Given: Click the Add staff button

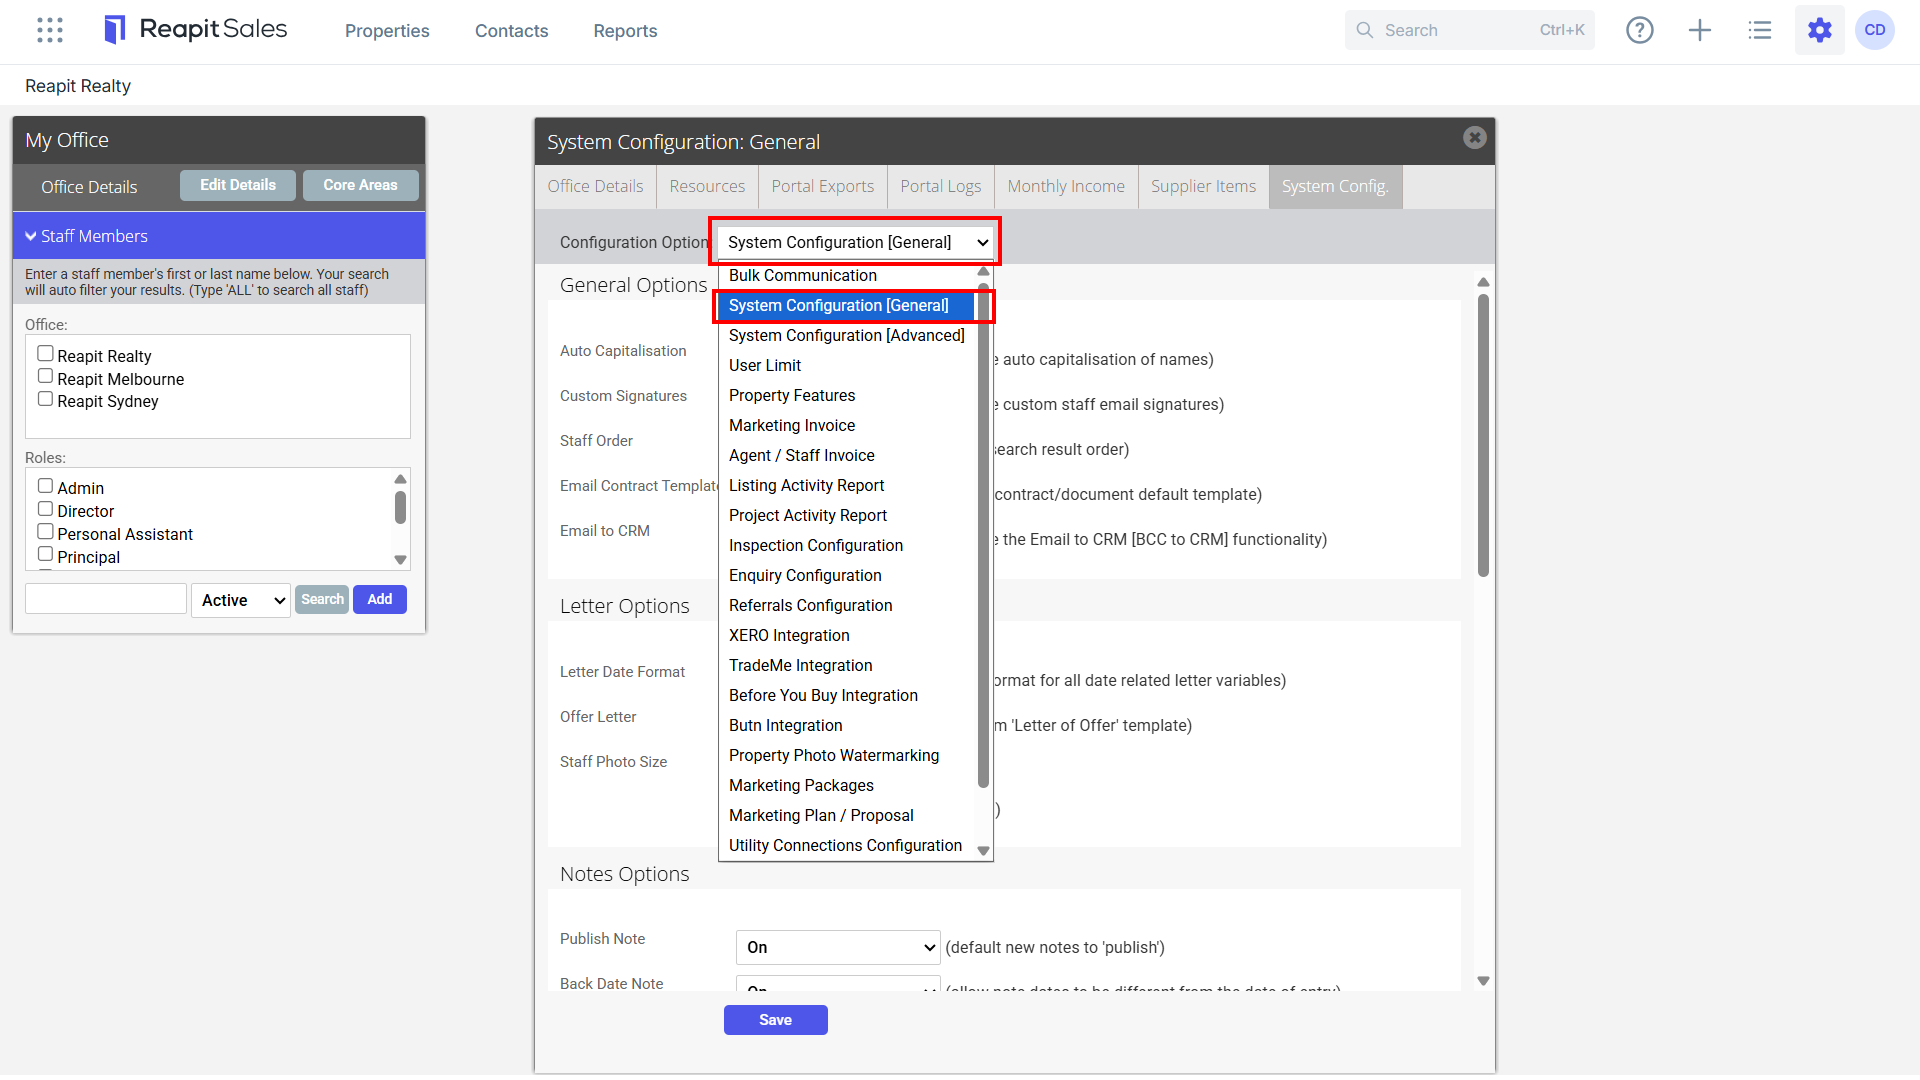Looking at the screenshot, I should (380, 599).
